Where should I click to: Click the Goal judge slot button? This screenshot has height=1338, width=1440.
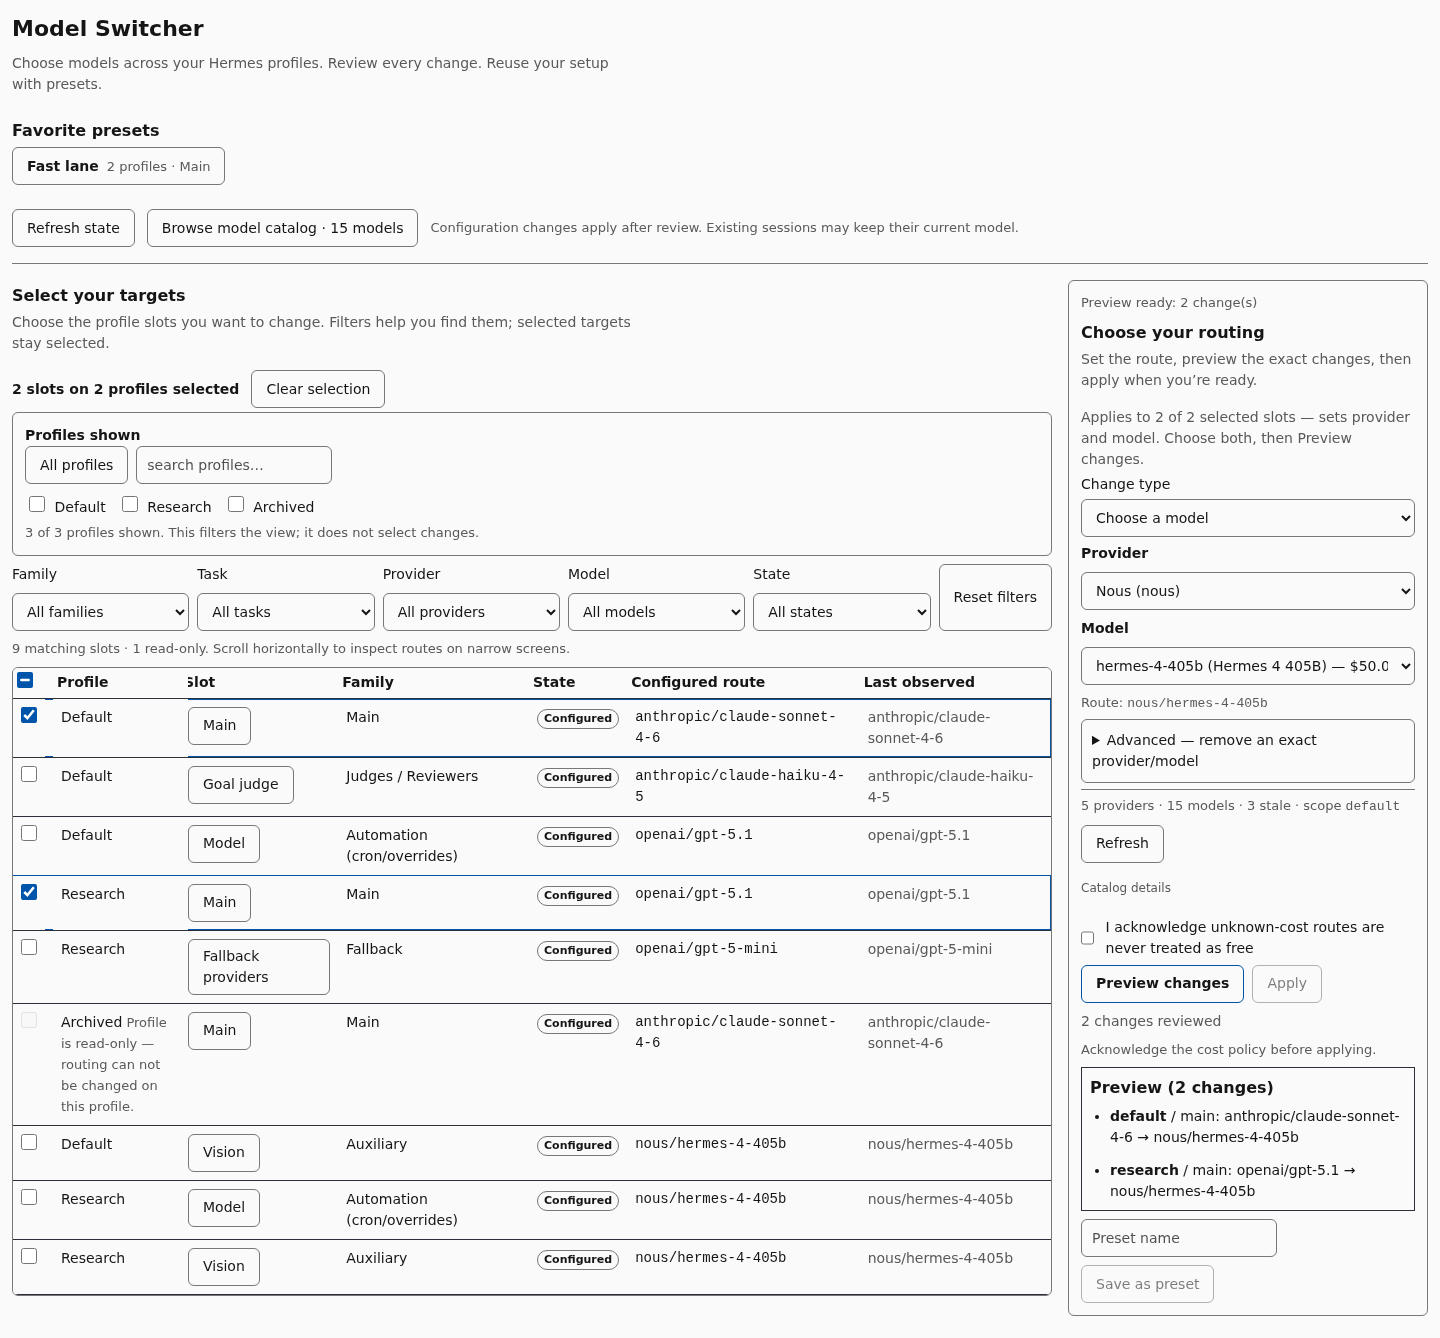(x=241, y=785)
